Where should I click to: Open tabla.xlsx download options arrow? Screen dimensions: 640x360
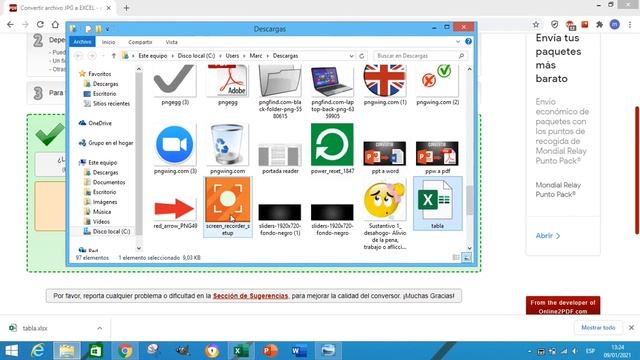coord(100,328)
